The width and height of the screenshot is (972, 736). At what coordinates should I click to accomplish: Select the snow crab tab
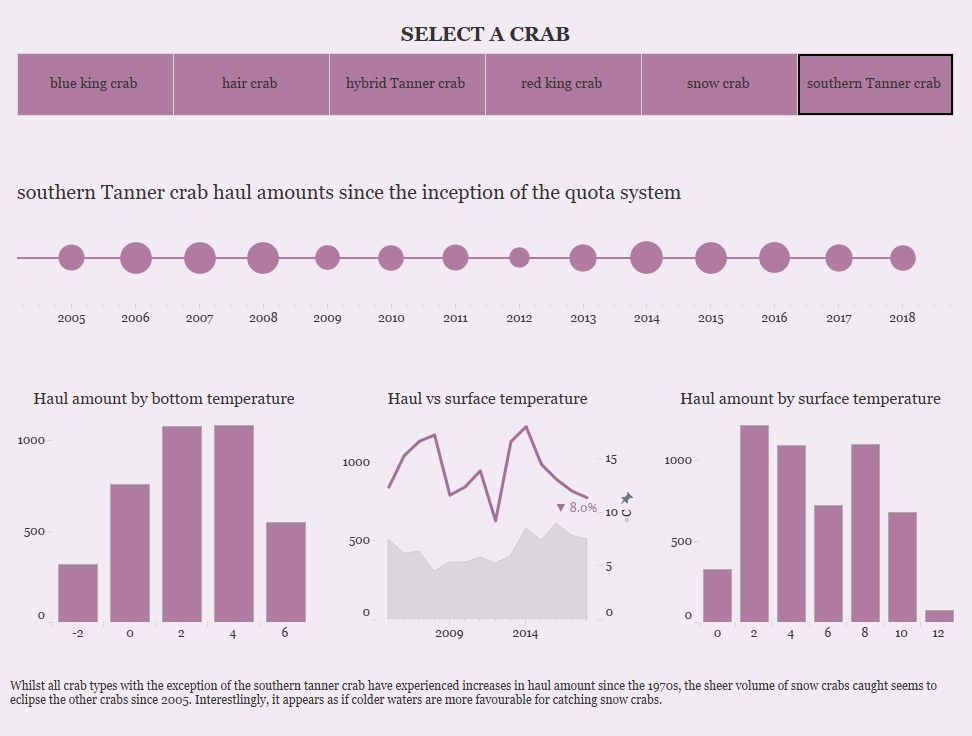719,84
